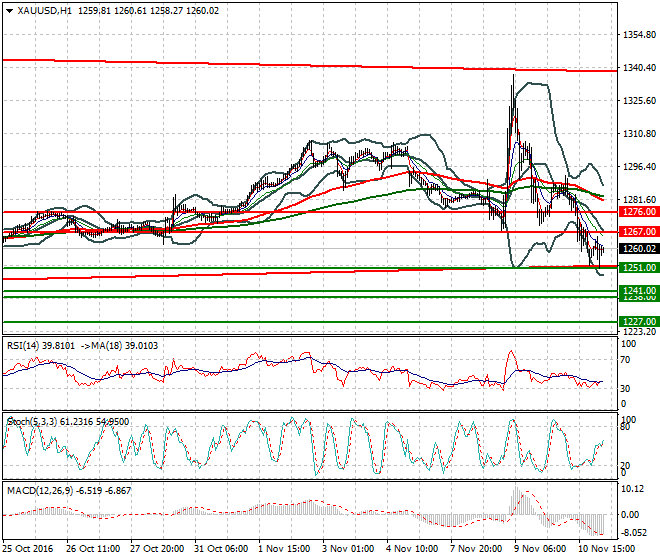Screen dimensions: 660x560
Task: Select the 1276.00 red price level label
Action: 639,212
